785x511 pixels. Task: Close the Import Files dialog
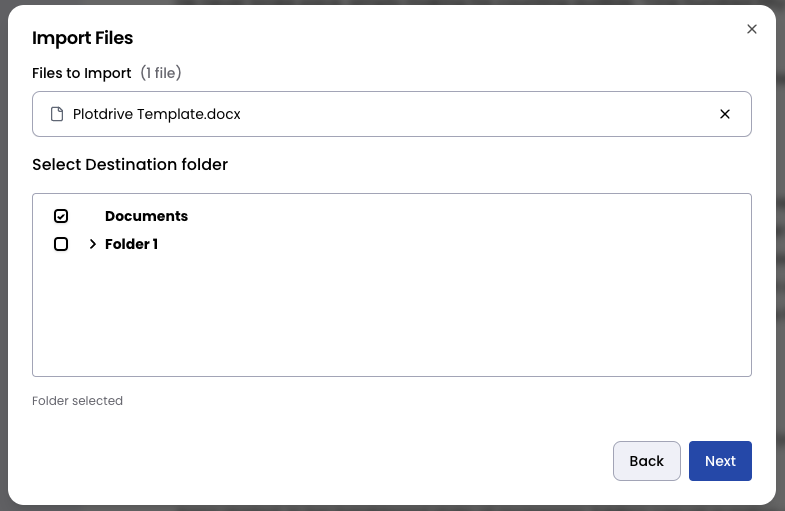tap(752, 29)
